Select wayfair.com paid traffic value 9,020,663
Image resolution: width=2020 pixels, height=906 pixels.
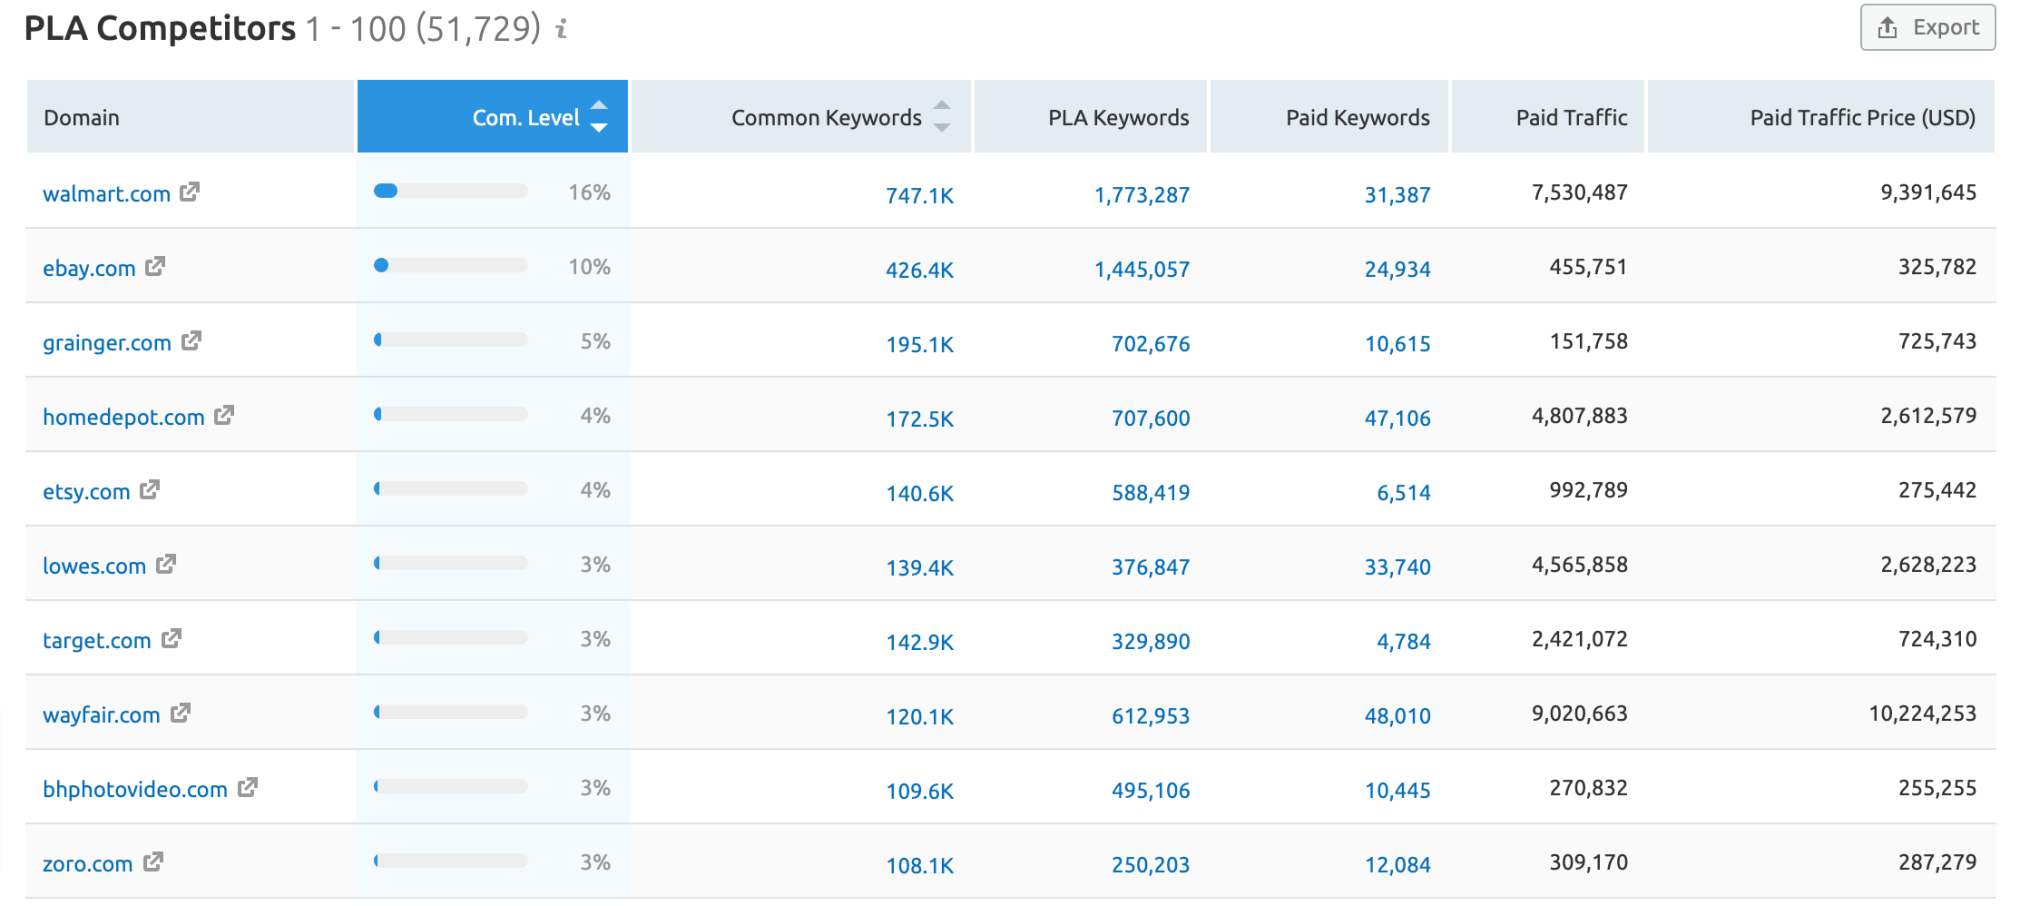click(x=1580, y=713)
